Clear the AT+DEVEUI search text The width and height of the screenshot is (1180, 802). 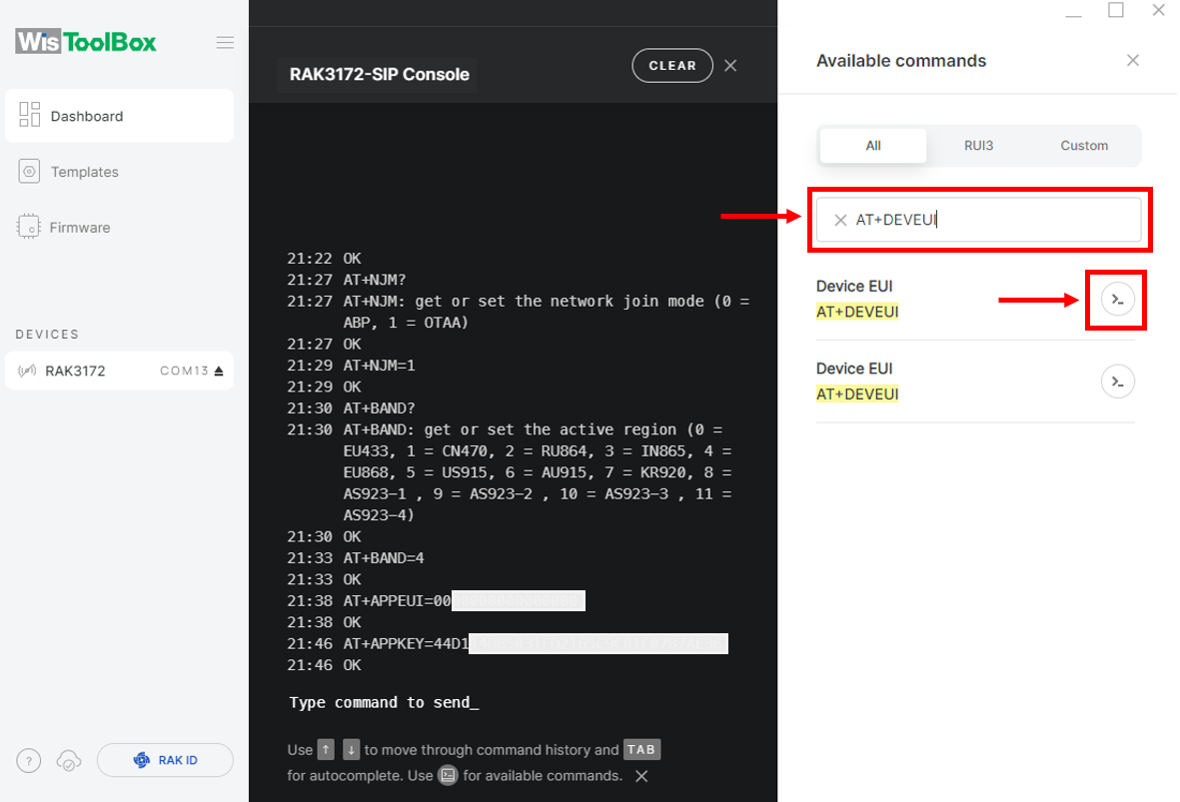point(841,220)
